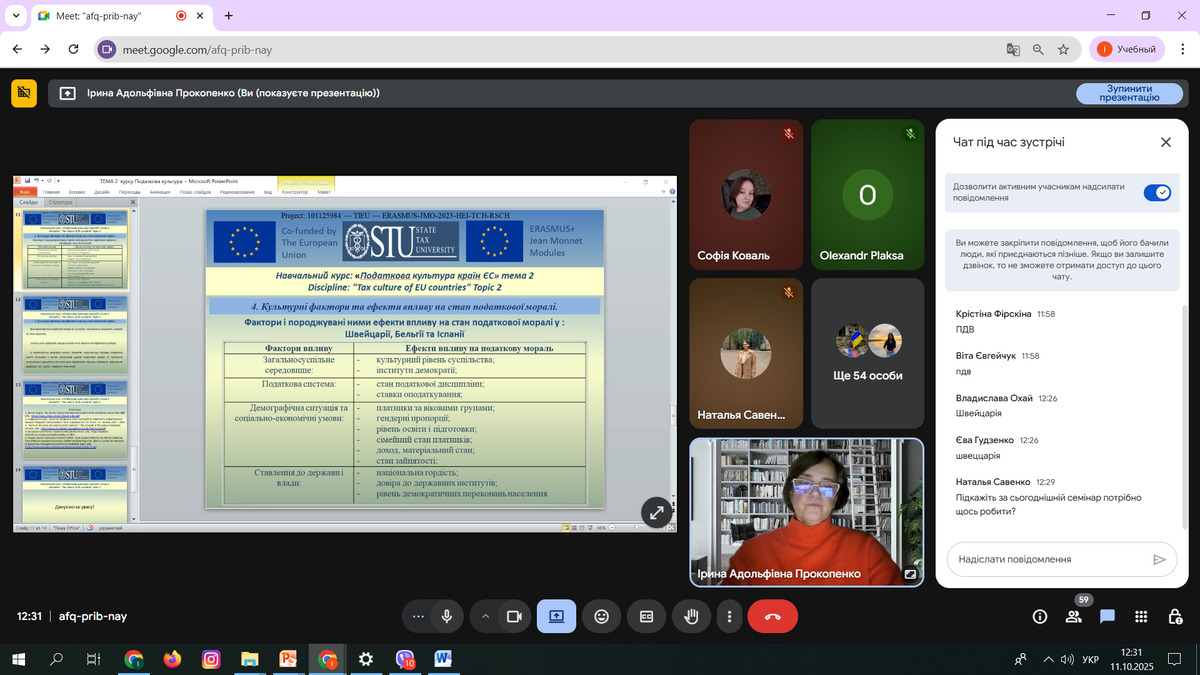
Task: Open meeting details info icon
Action: coord(1039,617)
